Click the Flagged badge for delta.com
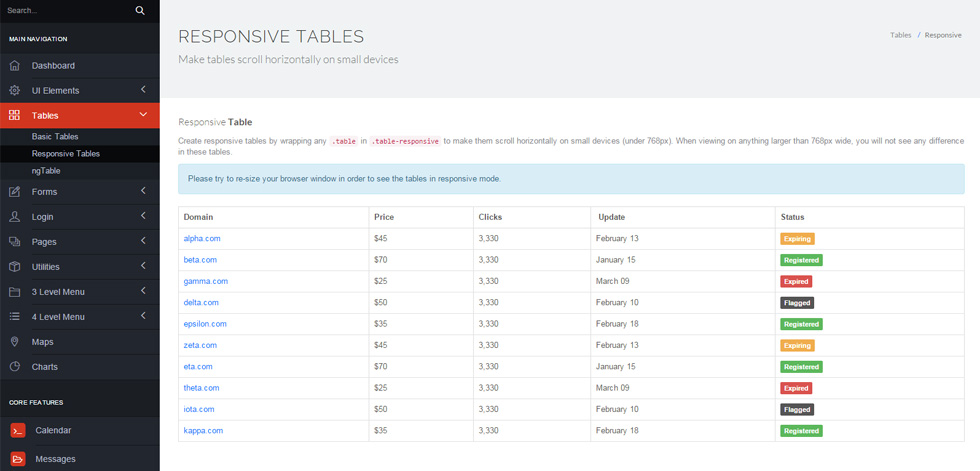The width and height of the screenshot is (980, 471). pos(797,302)
